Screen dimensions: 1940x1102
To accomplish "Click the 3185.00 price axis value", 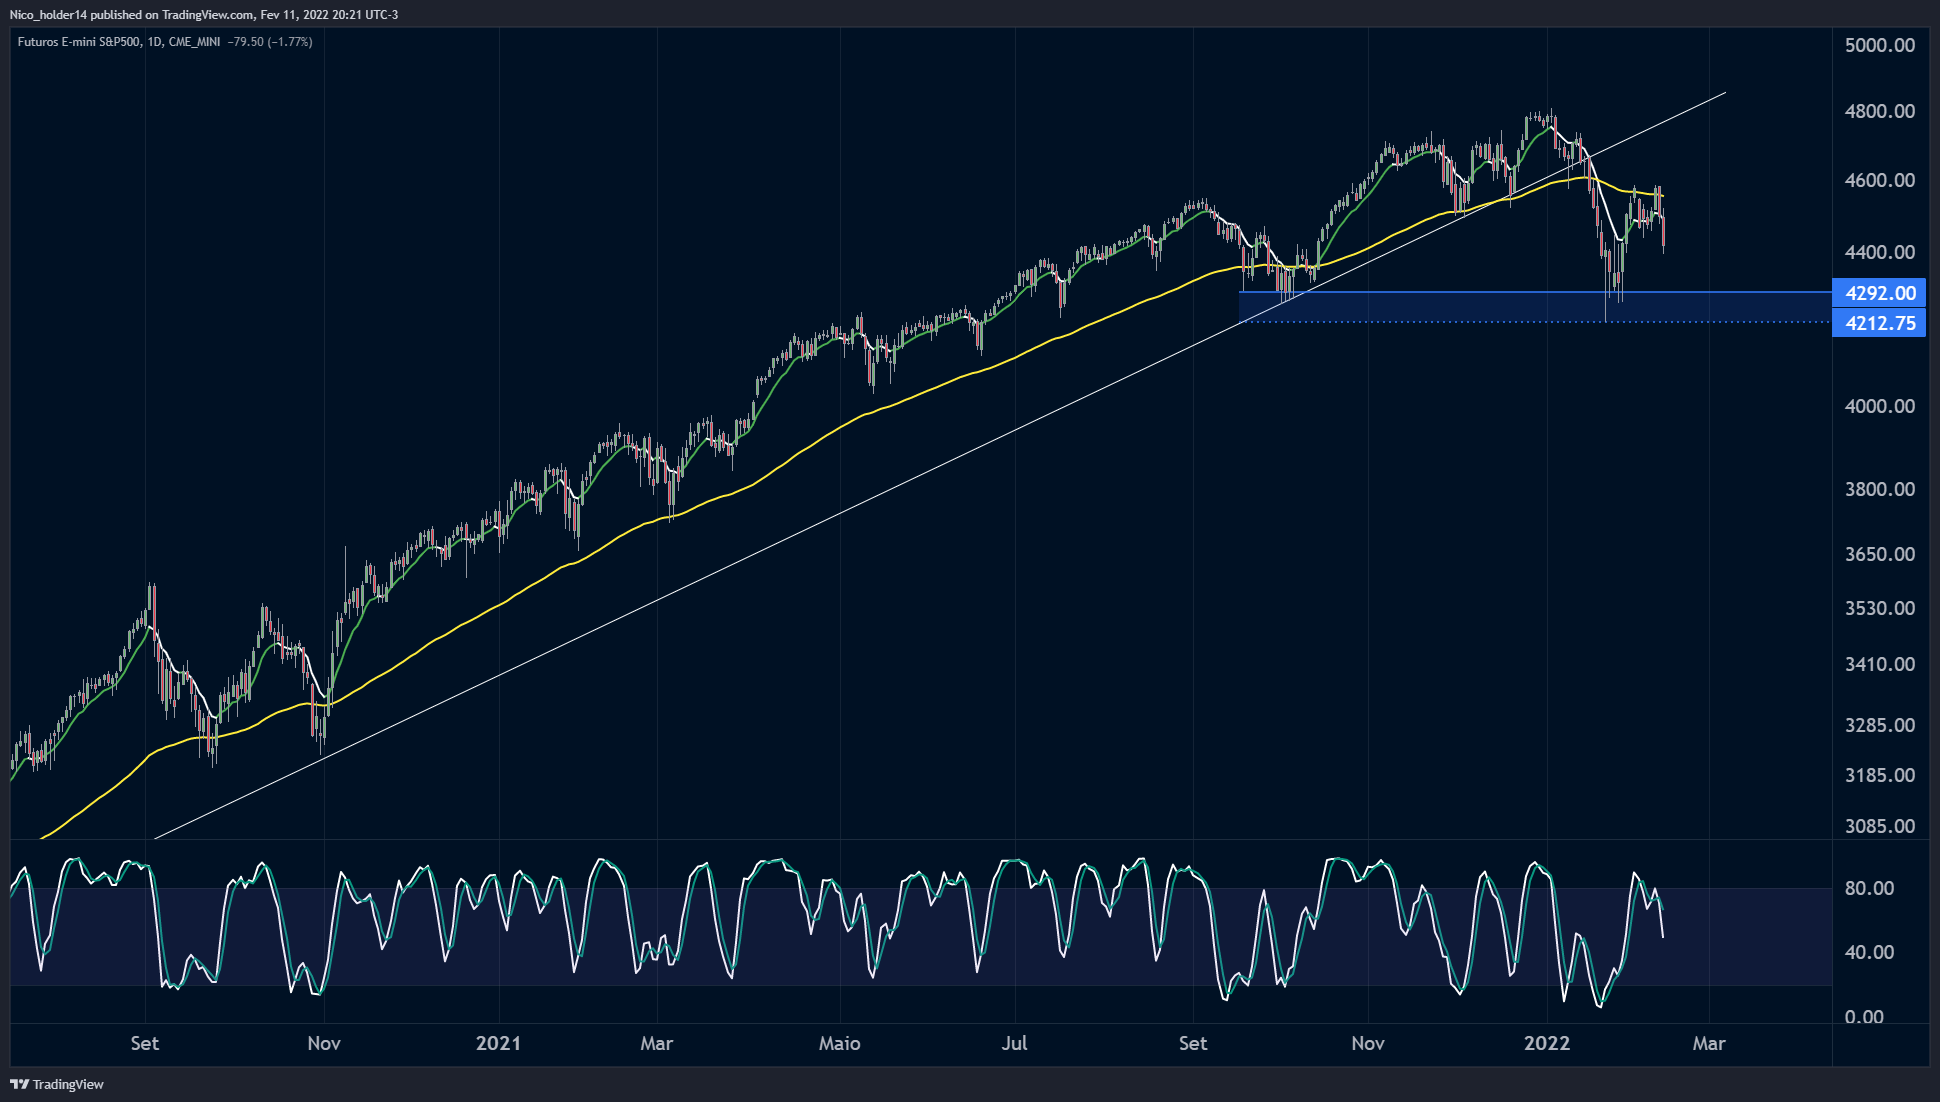I will point(1880,775).
